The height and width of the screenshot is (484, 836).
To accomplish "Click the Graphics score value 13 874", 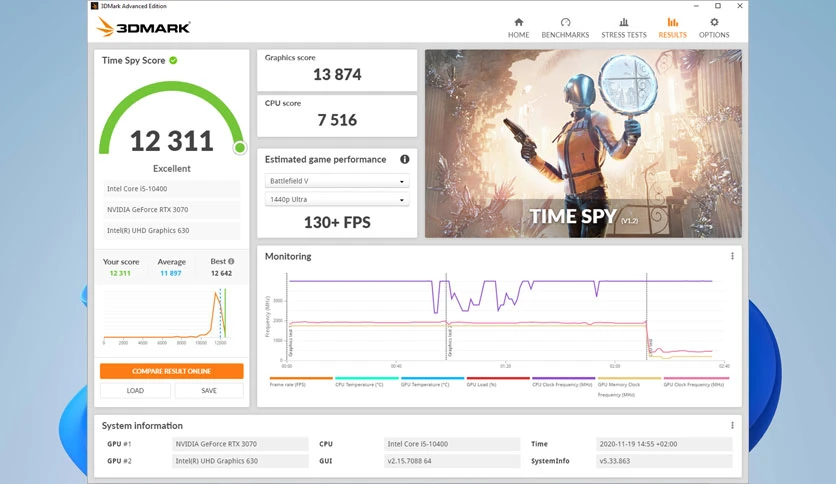I will 337,75.
